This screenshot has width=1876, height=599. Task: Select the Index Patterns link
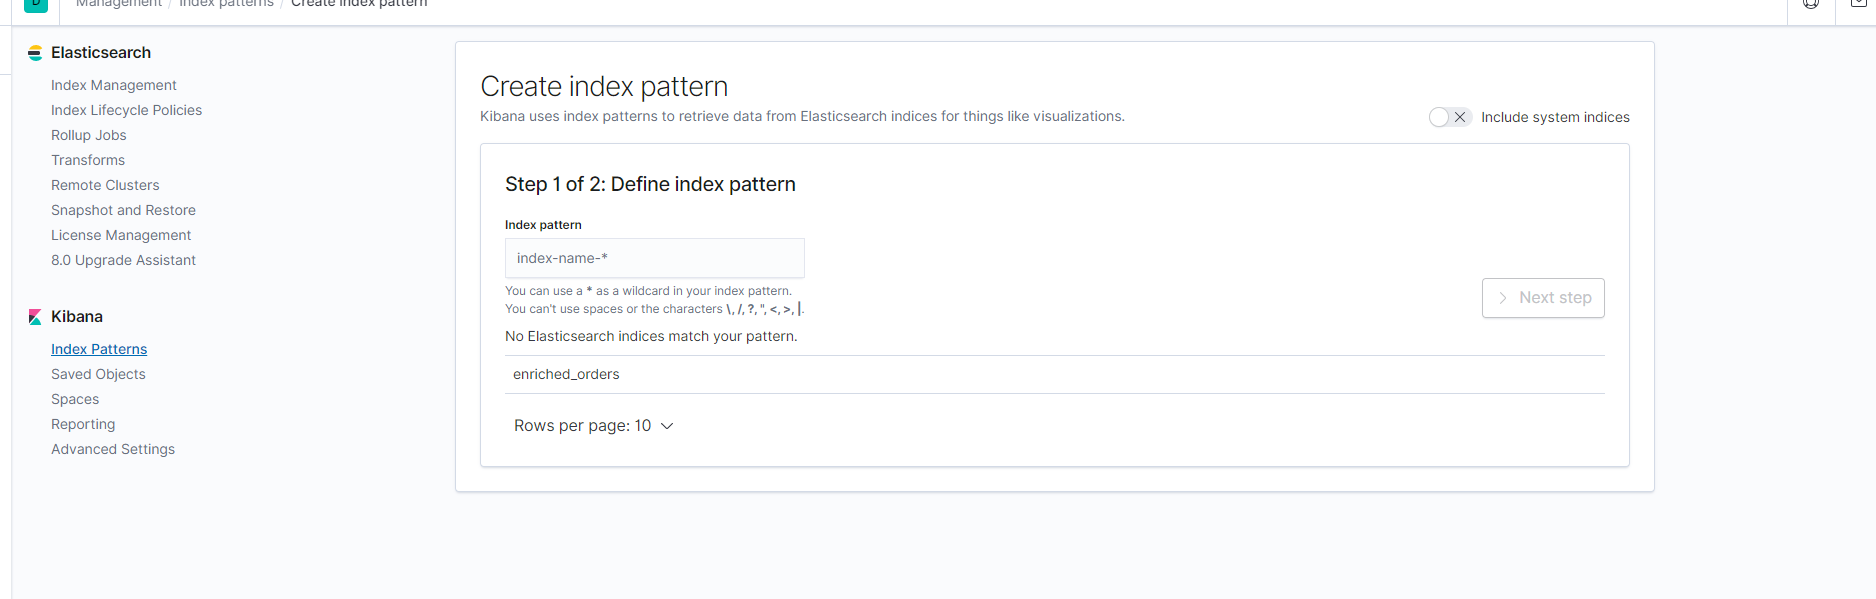(x=99, y=349)
